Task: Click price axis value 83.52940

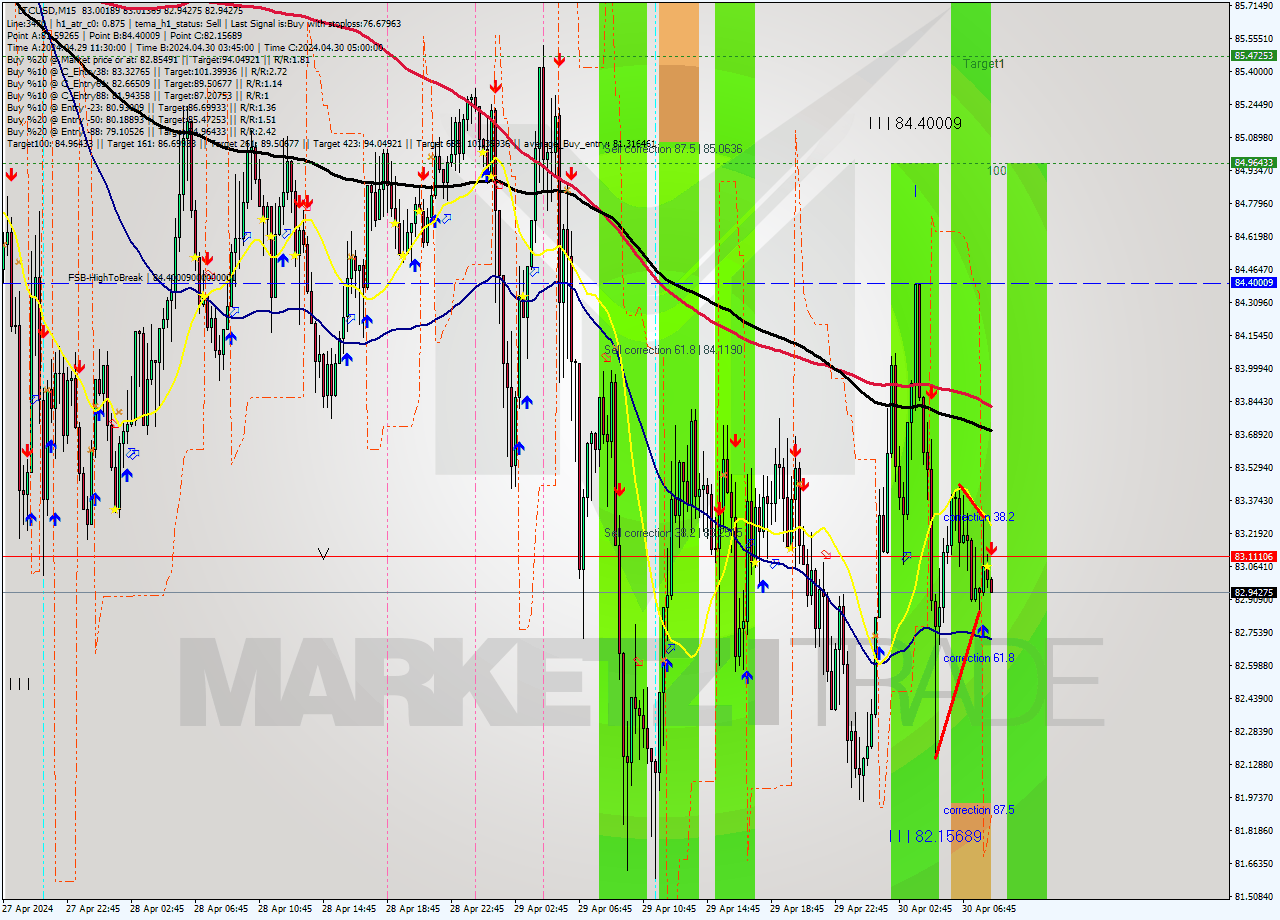Action: click(x=1253, y=468)
